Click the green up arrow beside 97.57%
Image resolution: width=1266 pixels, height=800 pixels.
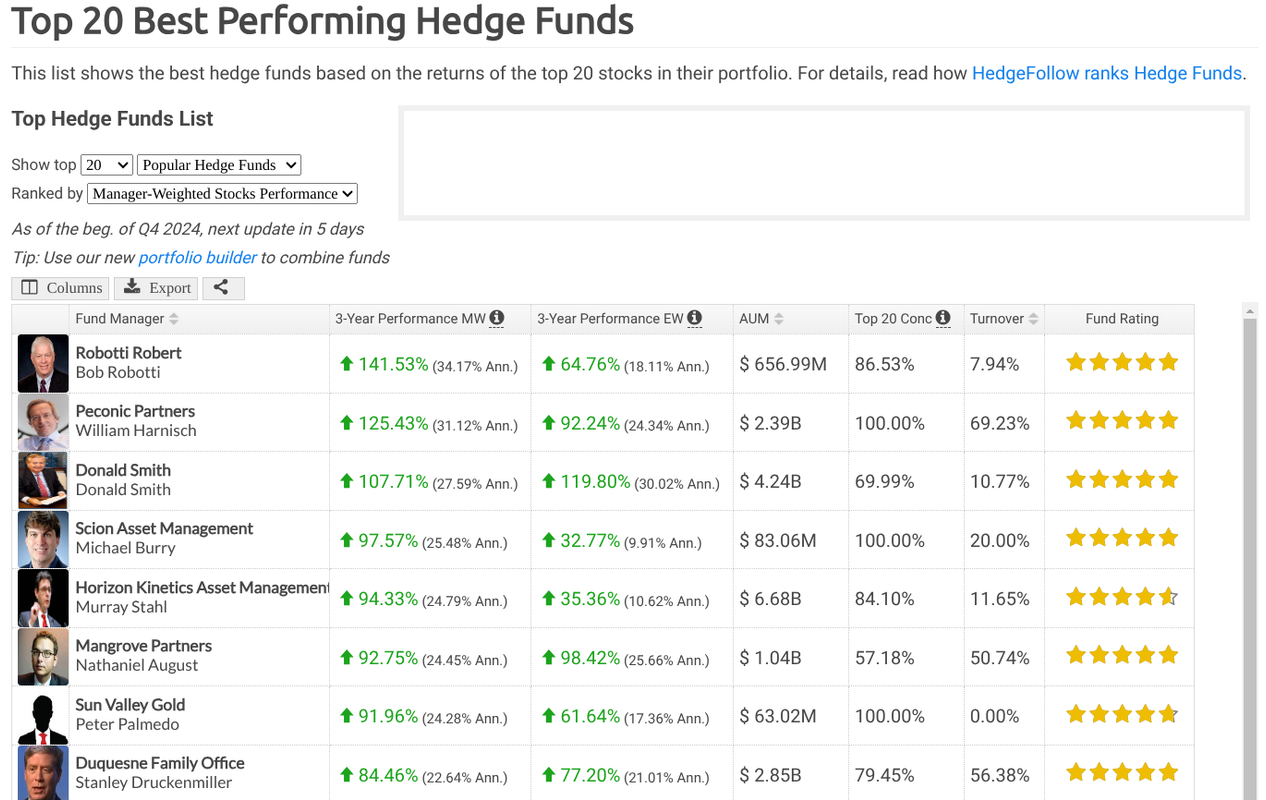346,540
